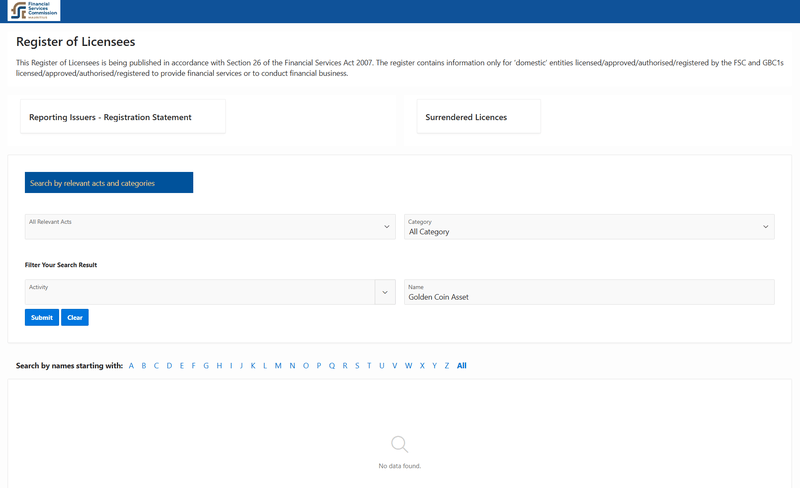Filter names starting with letter A
Image resolution: width=800 pixels, height=488 pixels.
(131, 365)
